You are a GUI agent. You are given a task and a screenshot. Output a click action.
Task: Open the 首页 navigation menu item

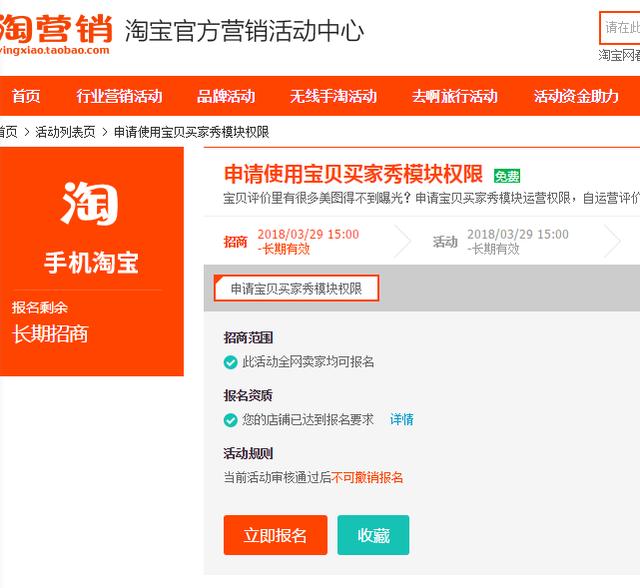26,96
